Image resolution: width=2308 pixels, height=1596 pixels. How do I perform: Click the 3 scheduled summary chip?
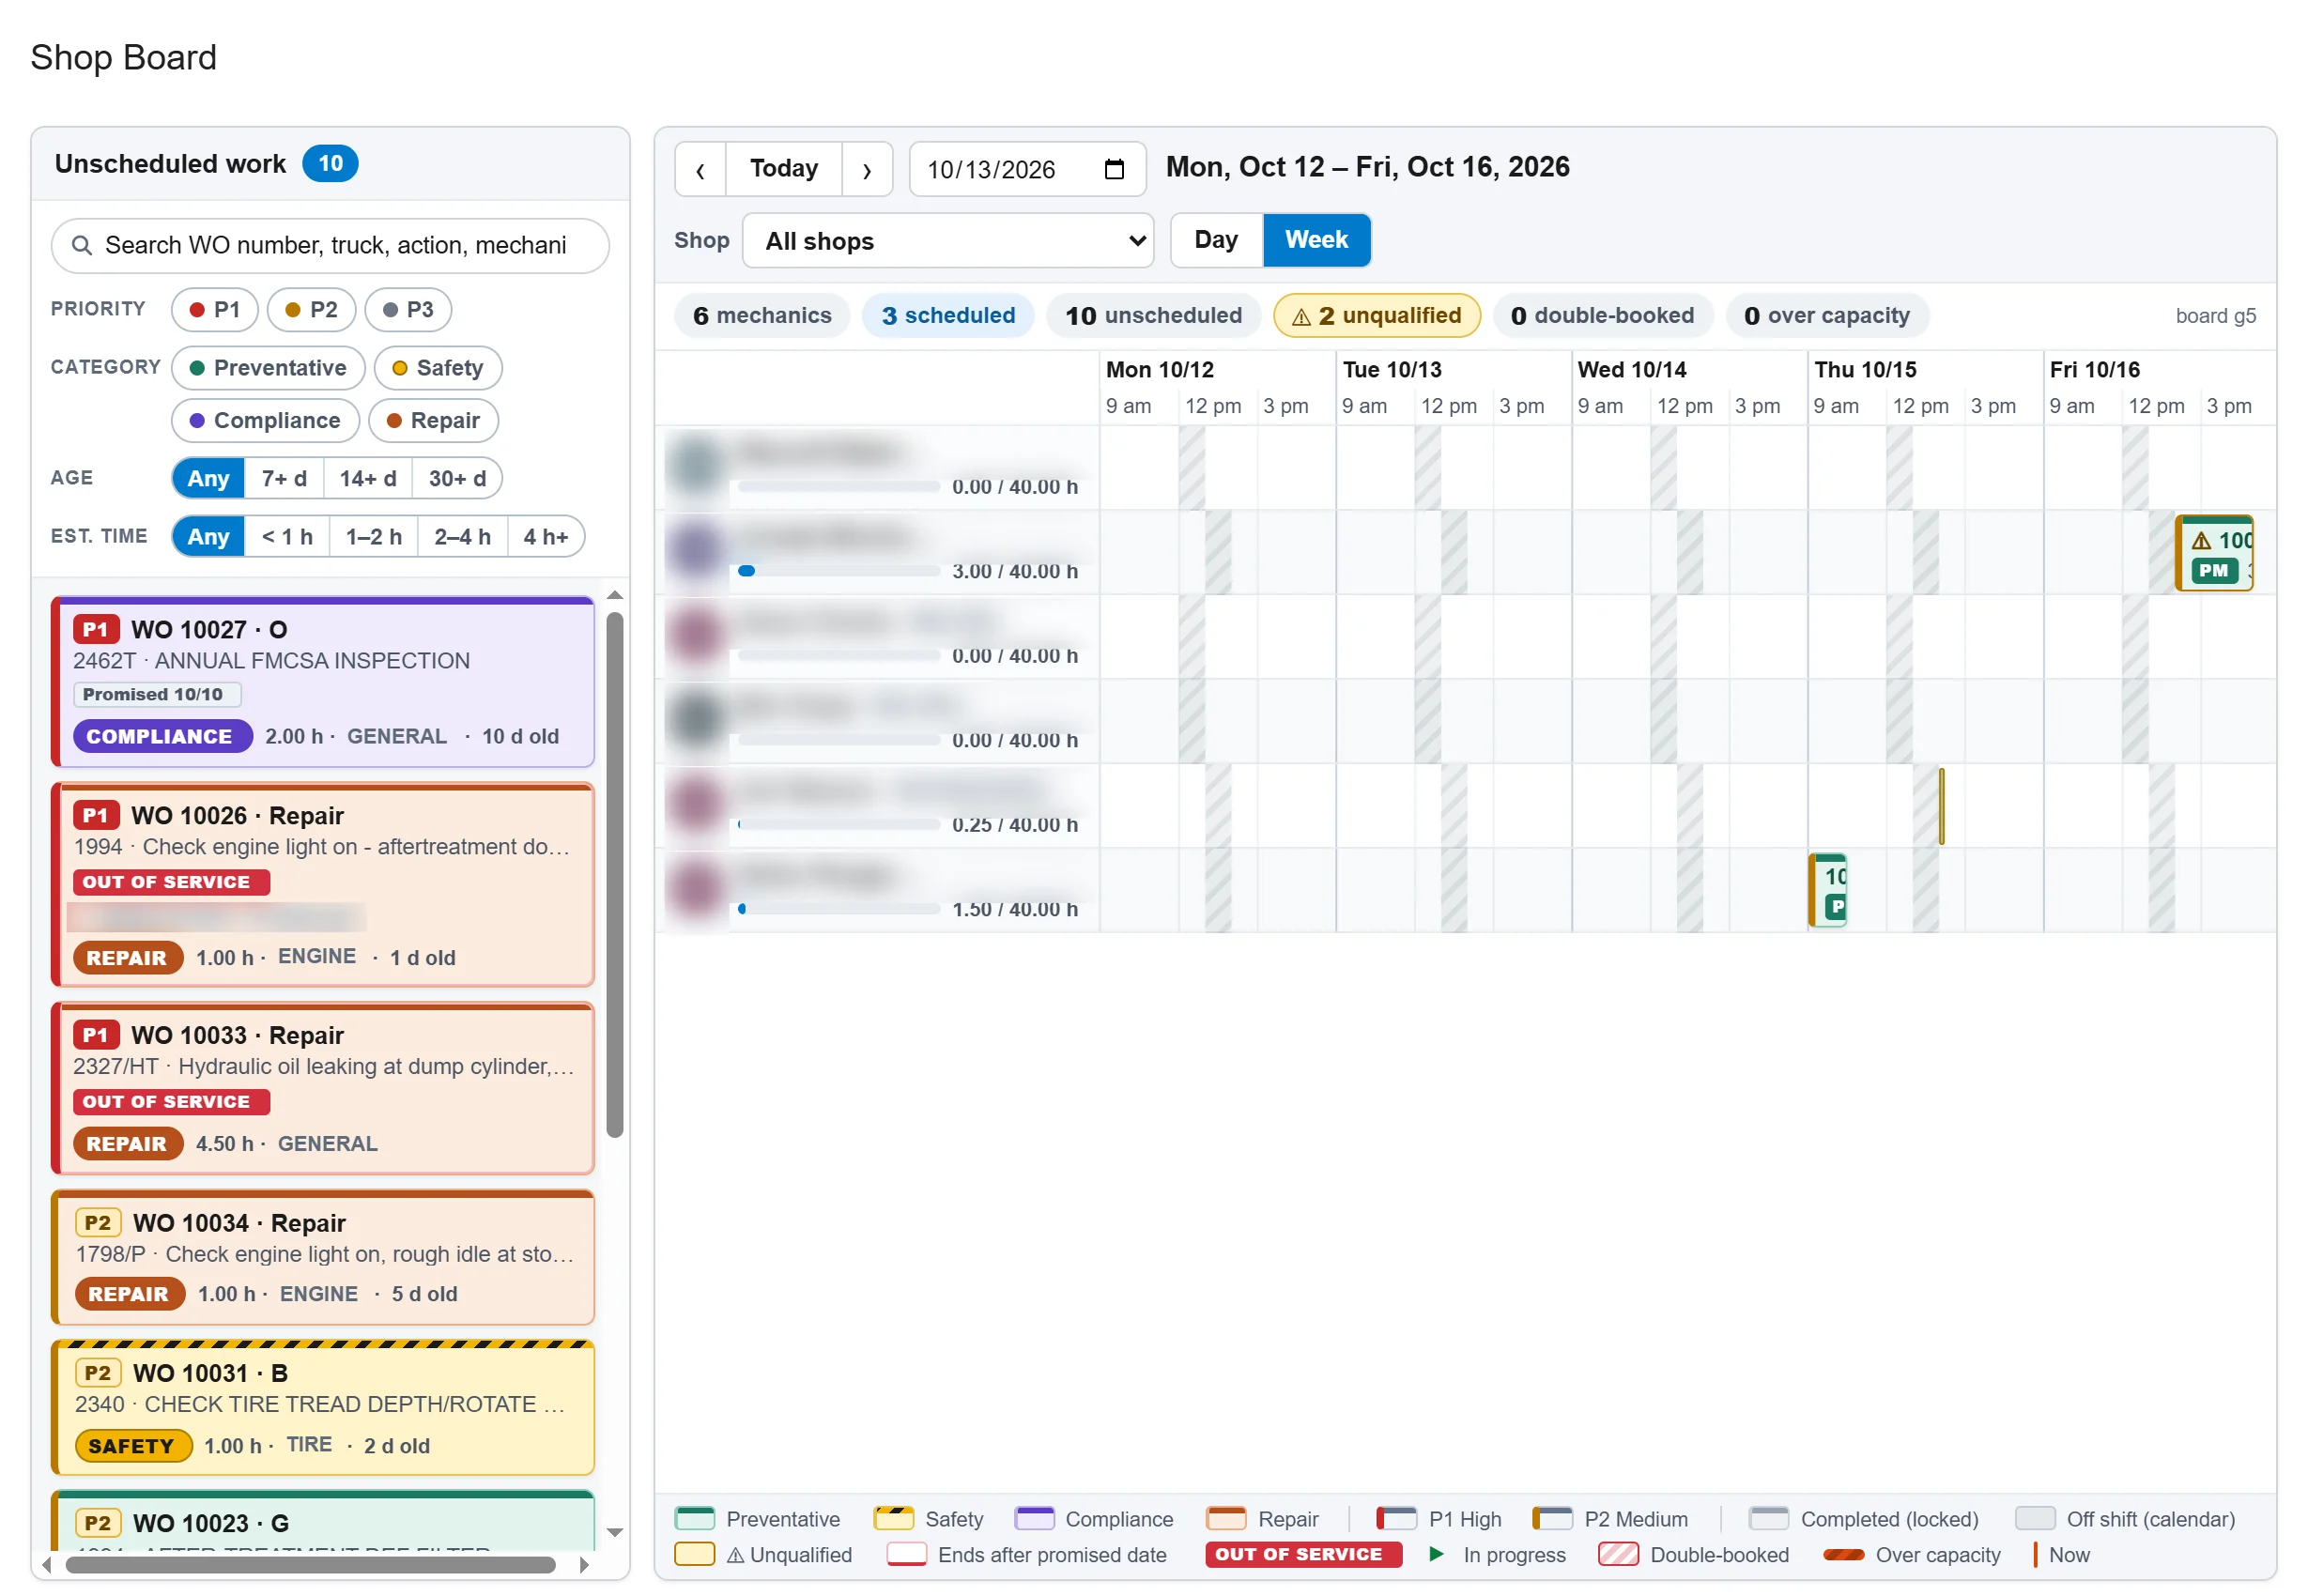point(948,316)
